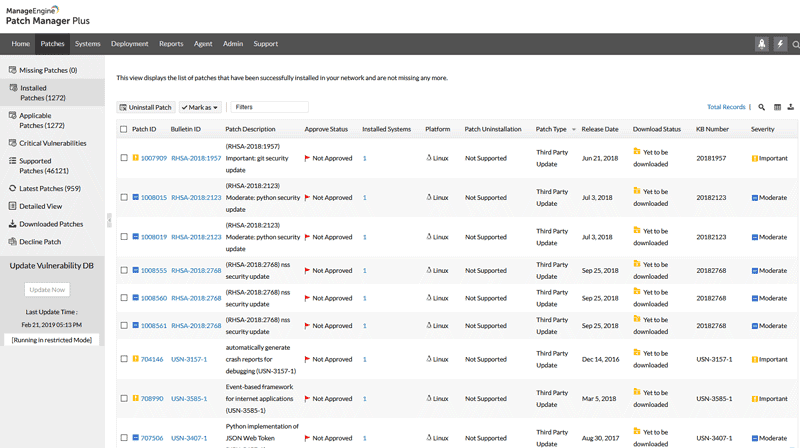This screenshot has height=448, width=800.
Task: Click the KB Number column header
Action: pos(712,129)
